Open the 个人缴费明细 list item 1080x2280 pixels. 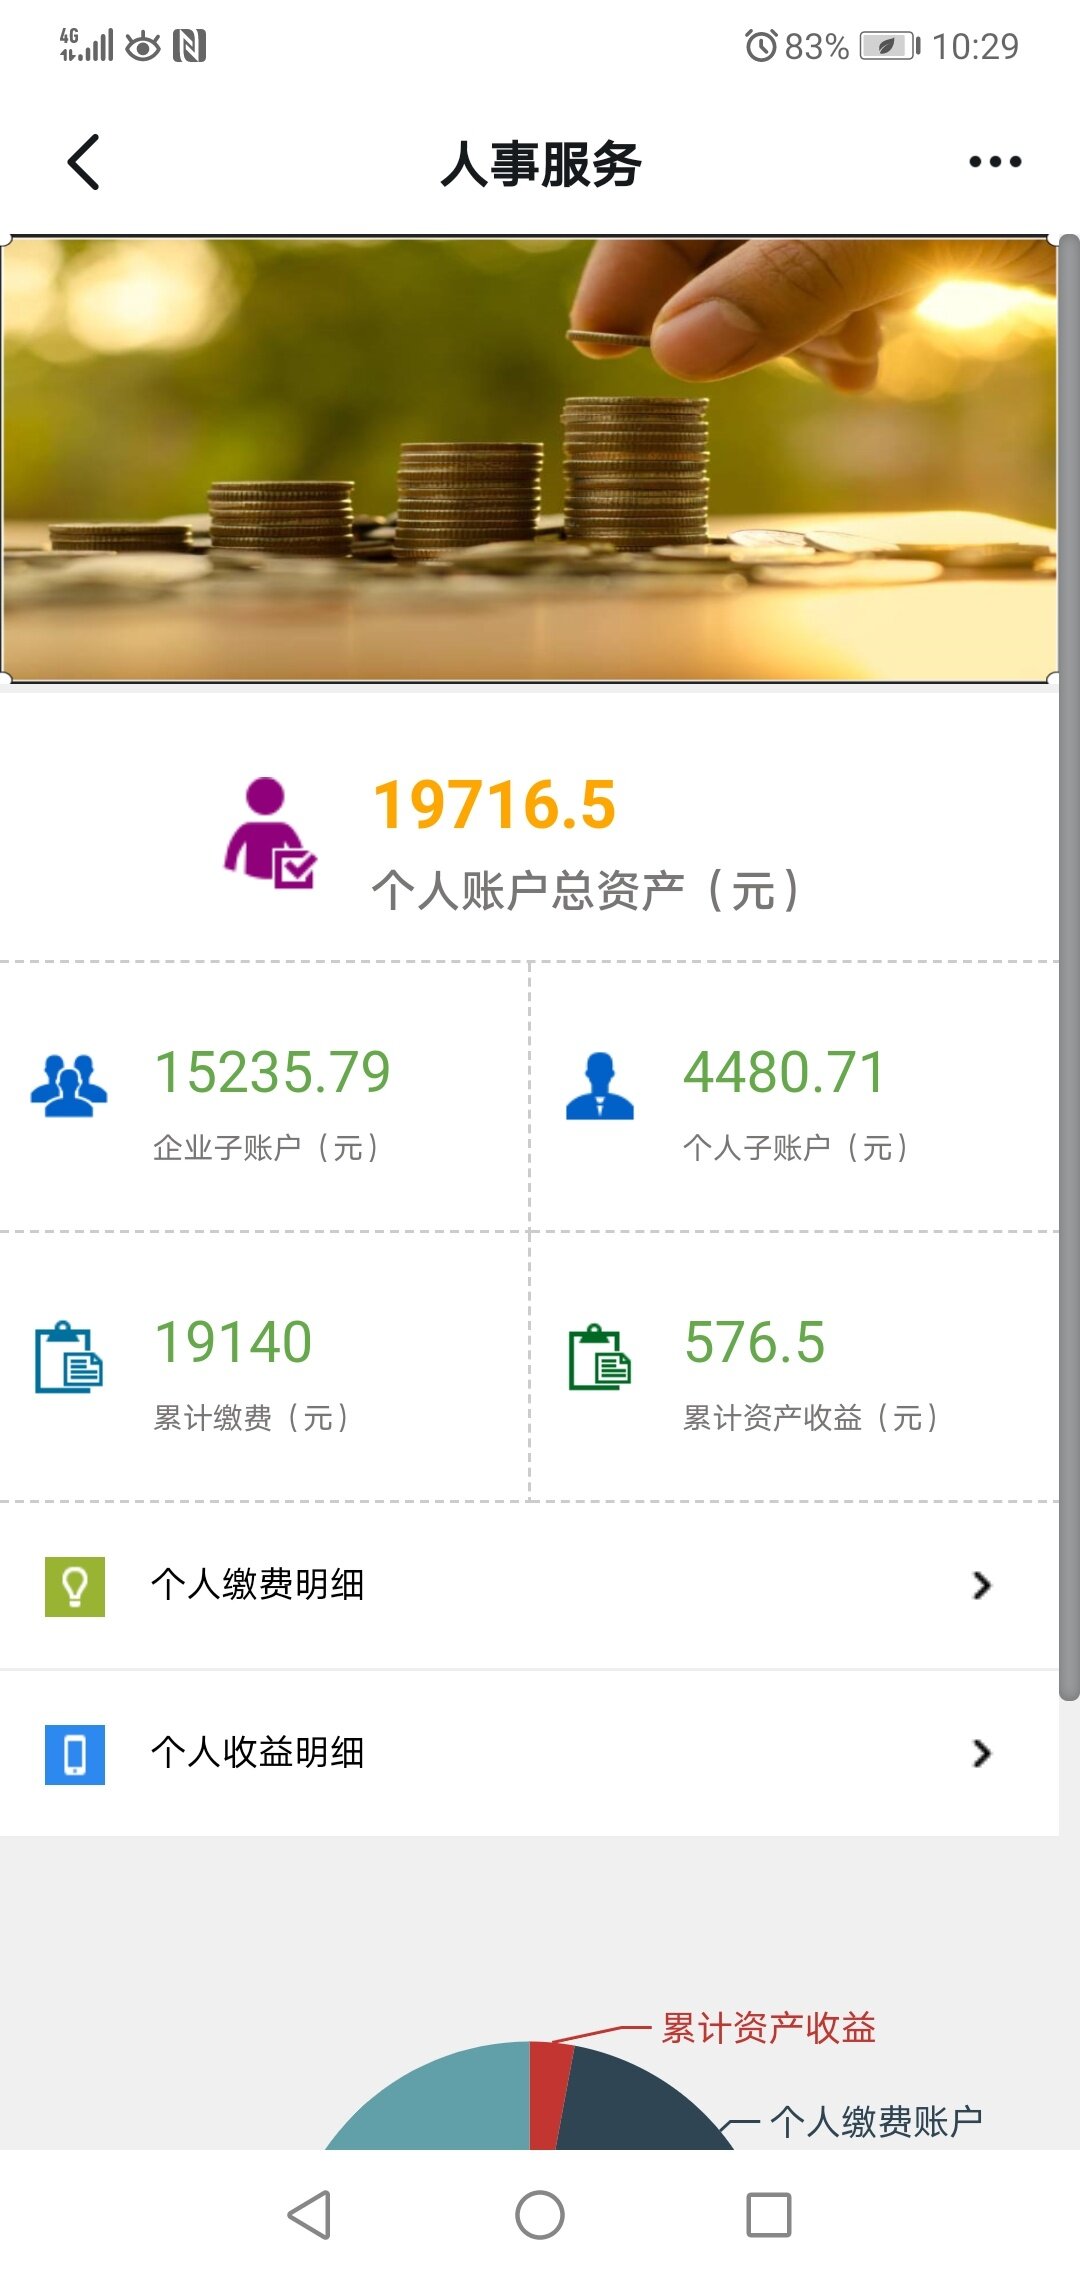point(258,1585)
